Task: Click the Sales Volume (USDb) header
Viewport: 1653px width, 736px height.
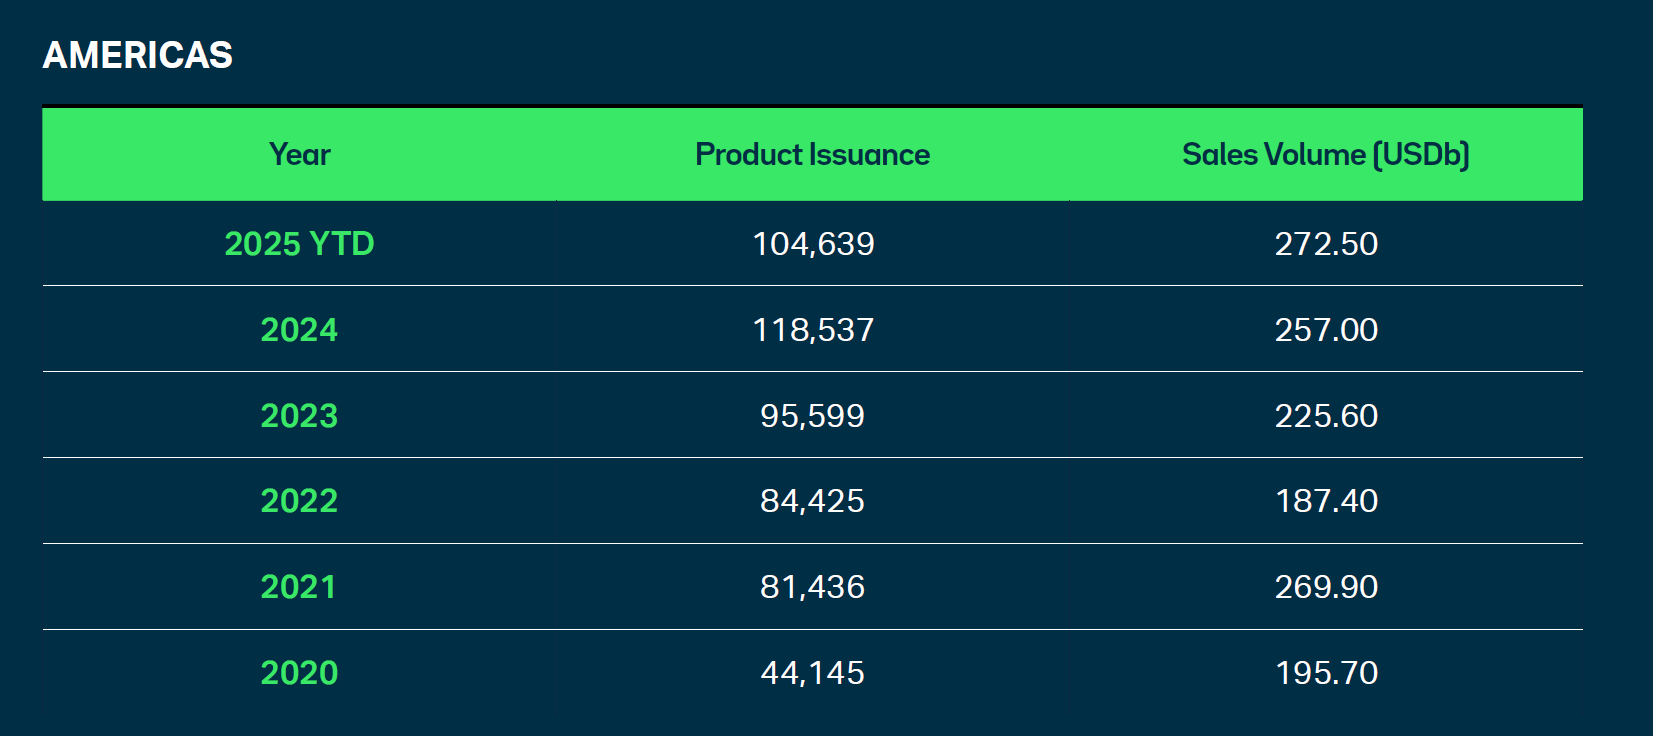Action: tap(1325, 154)
